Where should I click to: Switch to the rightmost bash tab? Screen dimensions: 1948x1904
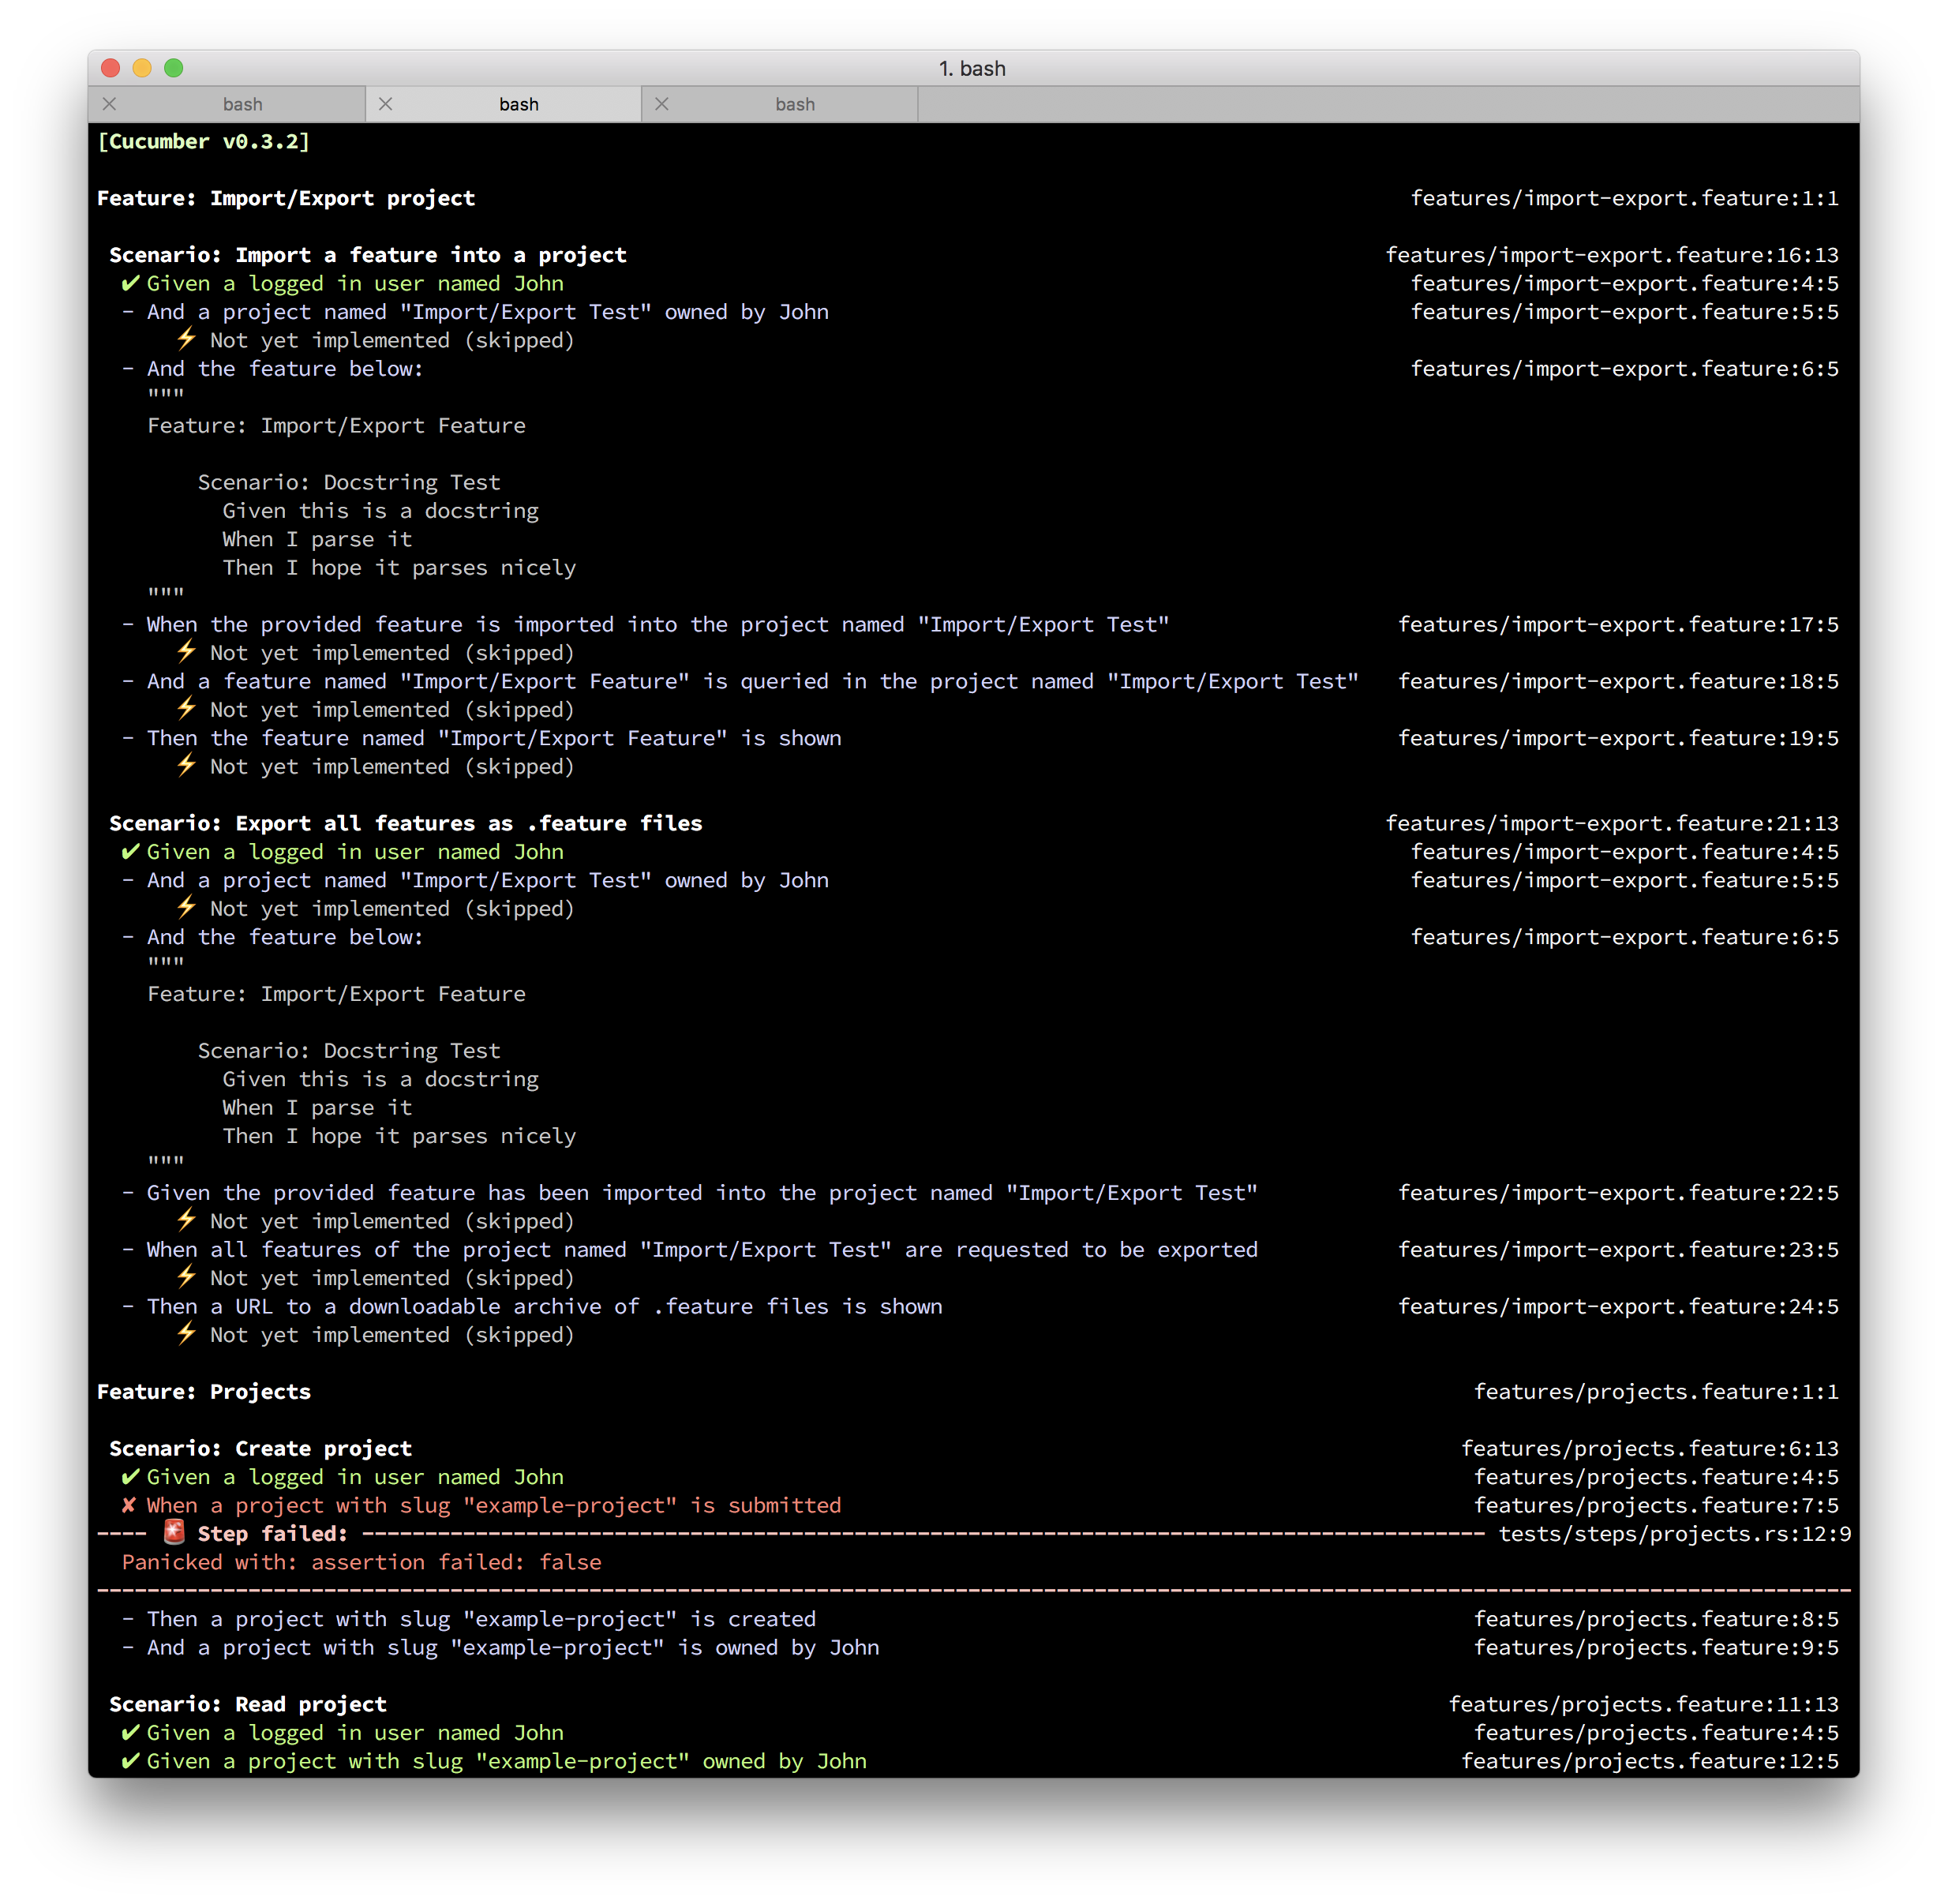(795, 104)
